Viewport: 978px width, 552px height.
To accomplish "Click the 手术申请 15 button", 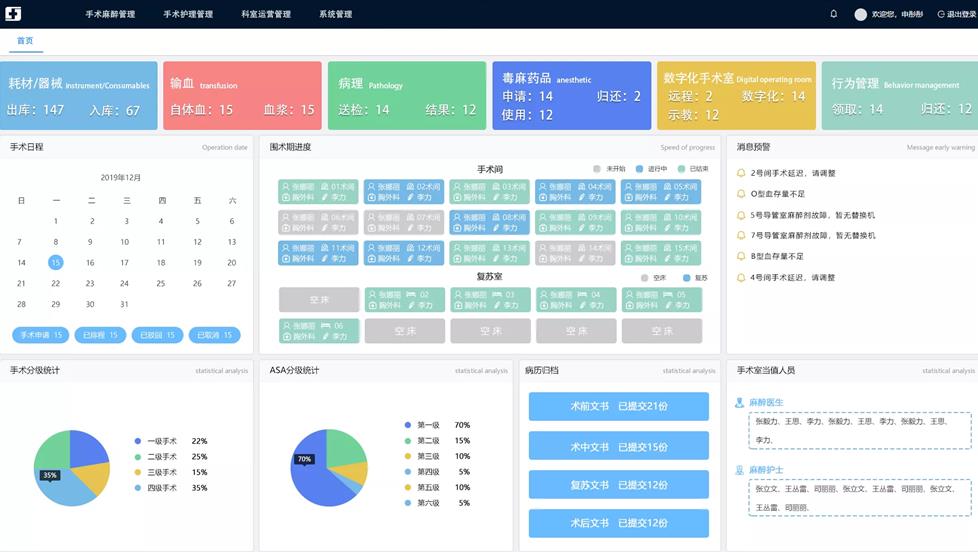I will click(40, 335).
